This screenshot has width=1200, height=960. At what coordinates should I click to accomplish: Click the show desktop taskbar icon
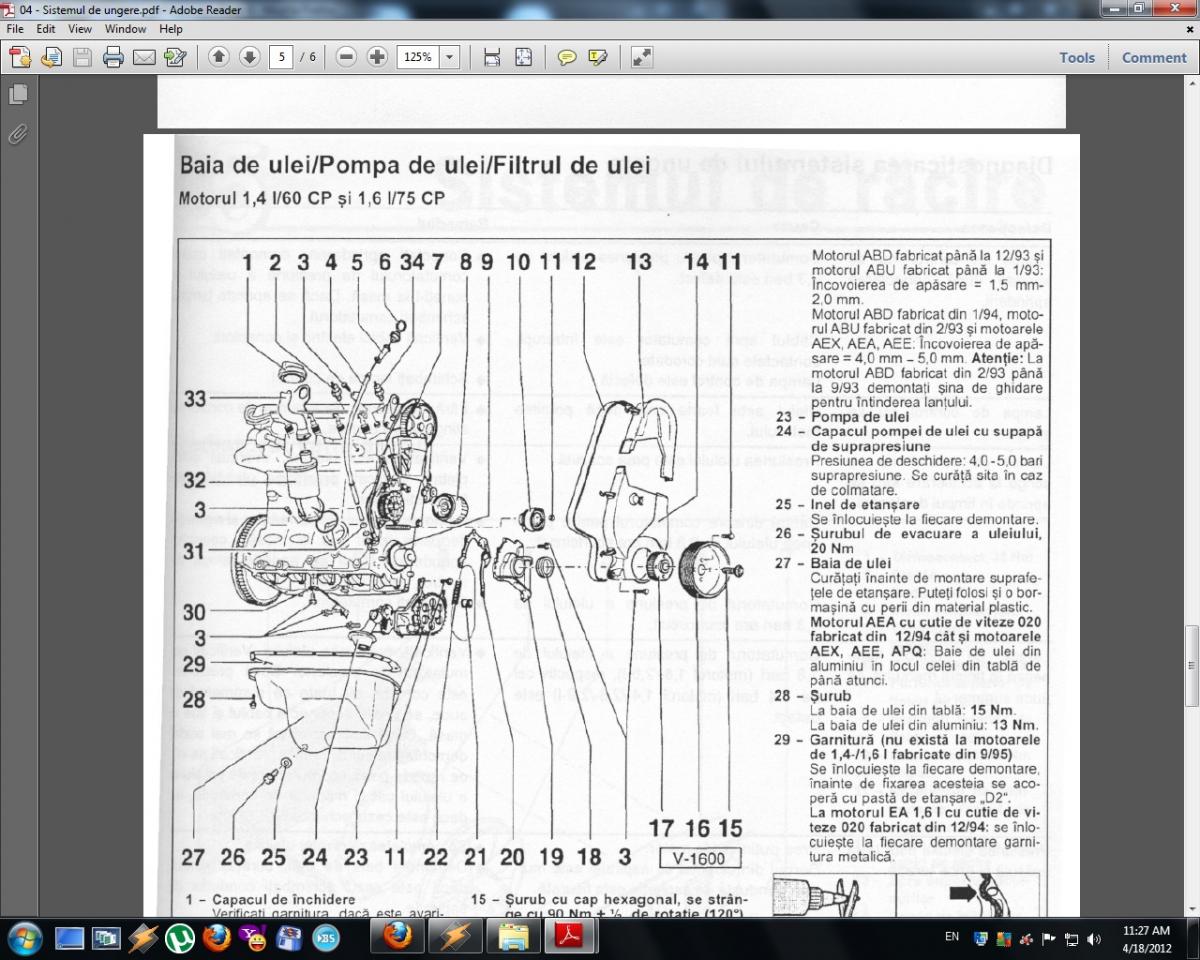click(70, 938)
